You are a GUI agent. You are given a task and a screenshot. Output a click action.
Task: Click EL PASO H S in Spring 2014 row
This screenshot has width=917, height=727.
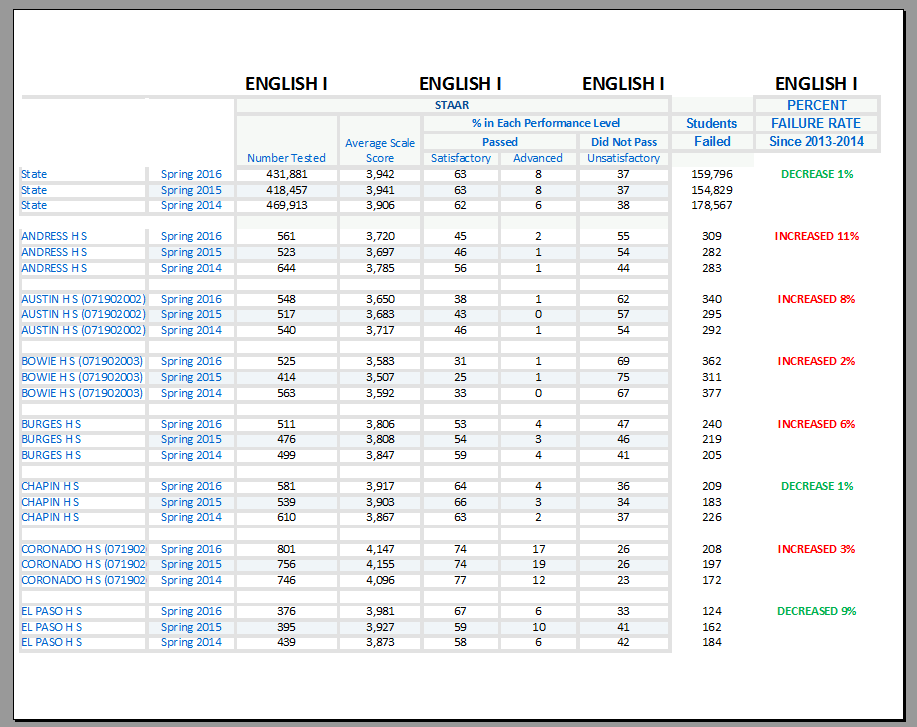(x=52, y=642)
